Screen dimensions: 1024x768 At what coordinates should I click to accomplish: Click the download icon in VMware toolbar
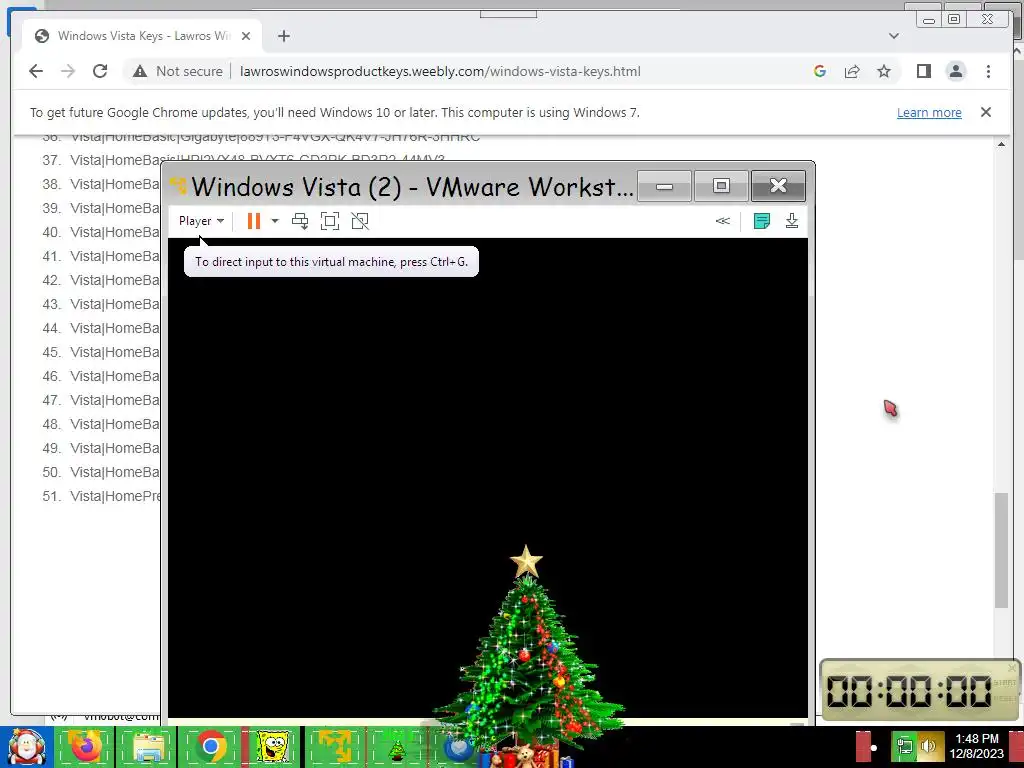point(792,221)
